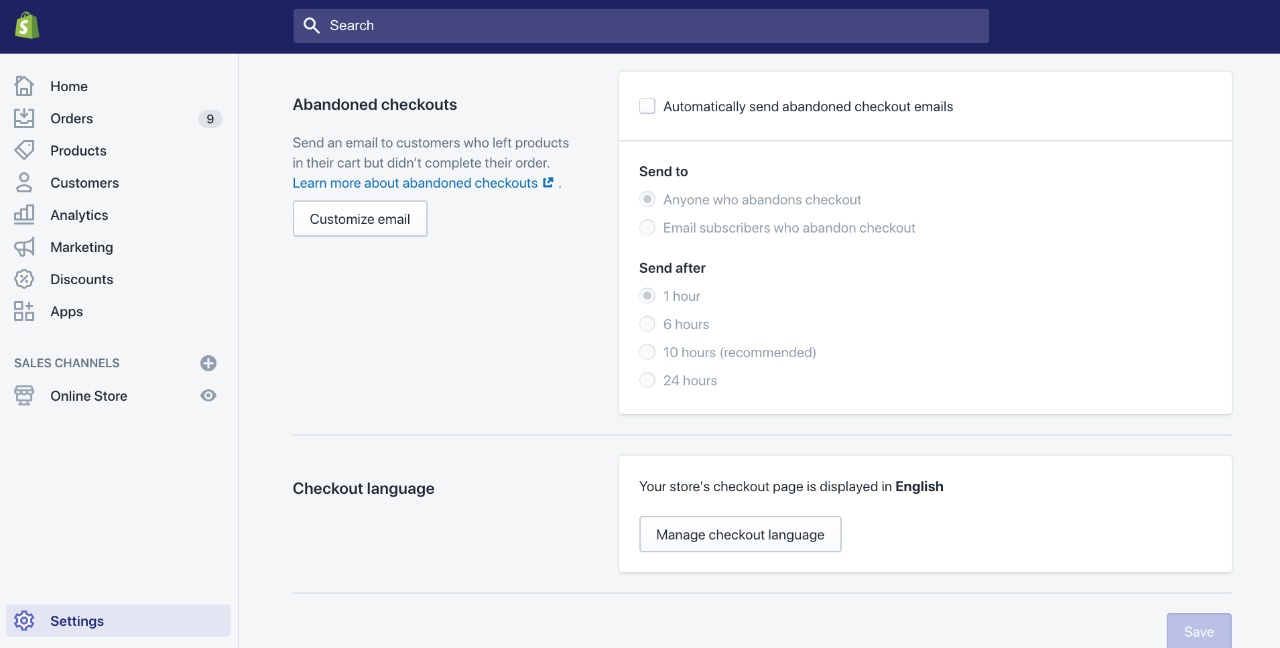Click the Marketing megaphone icon
Image resolution: width=1280 pixels, height=648 pixels.
24,247
